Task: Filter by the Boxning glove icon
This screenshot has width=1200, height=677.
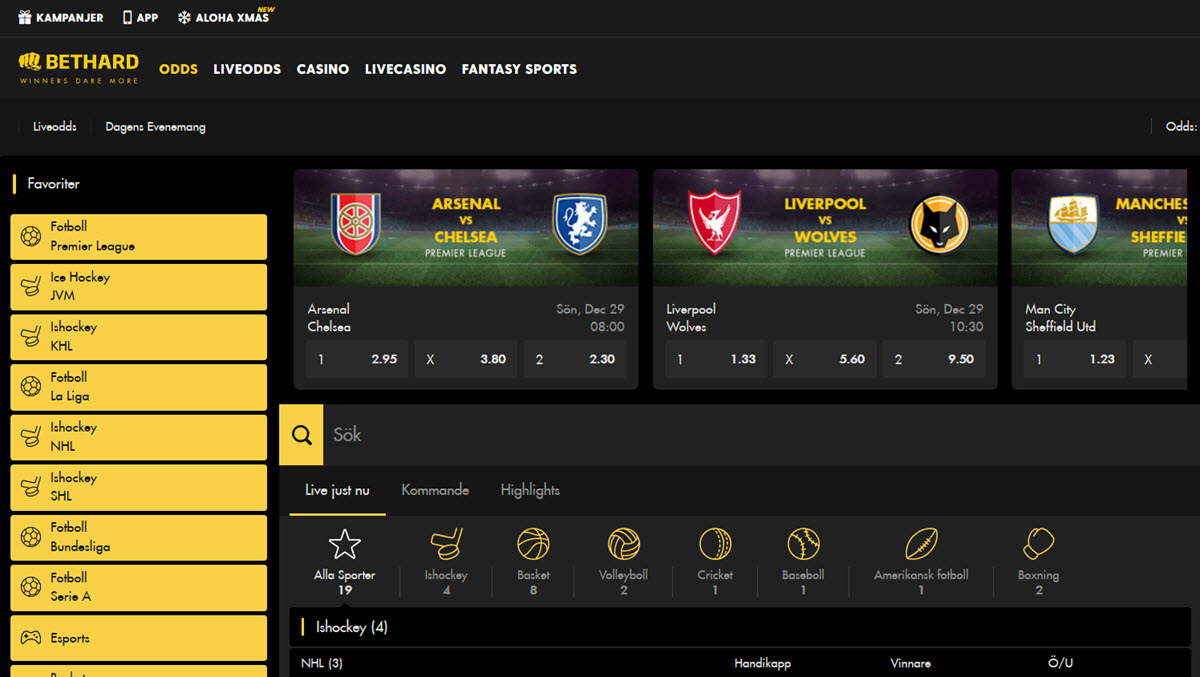Action: point(1038,545)
